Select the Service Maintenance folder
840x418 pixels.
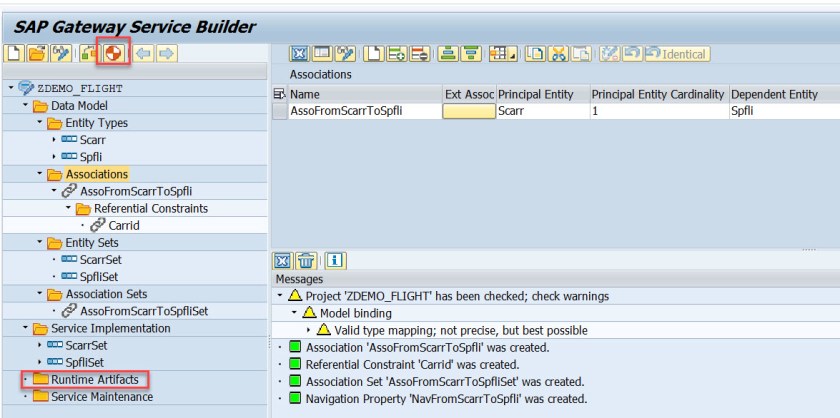102,397
